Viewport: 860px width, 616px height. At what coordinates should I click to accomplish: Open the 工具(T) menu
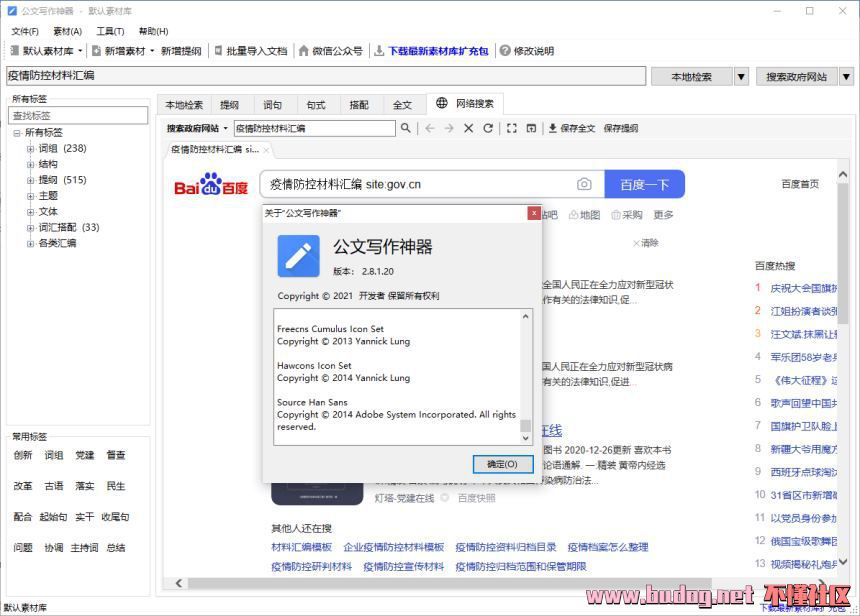click(110, 31)
